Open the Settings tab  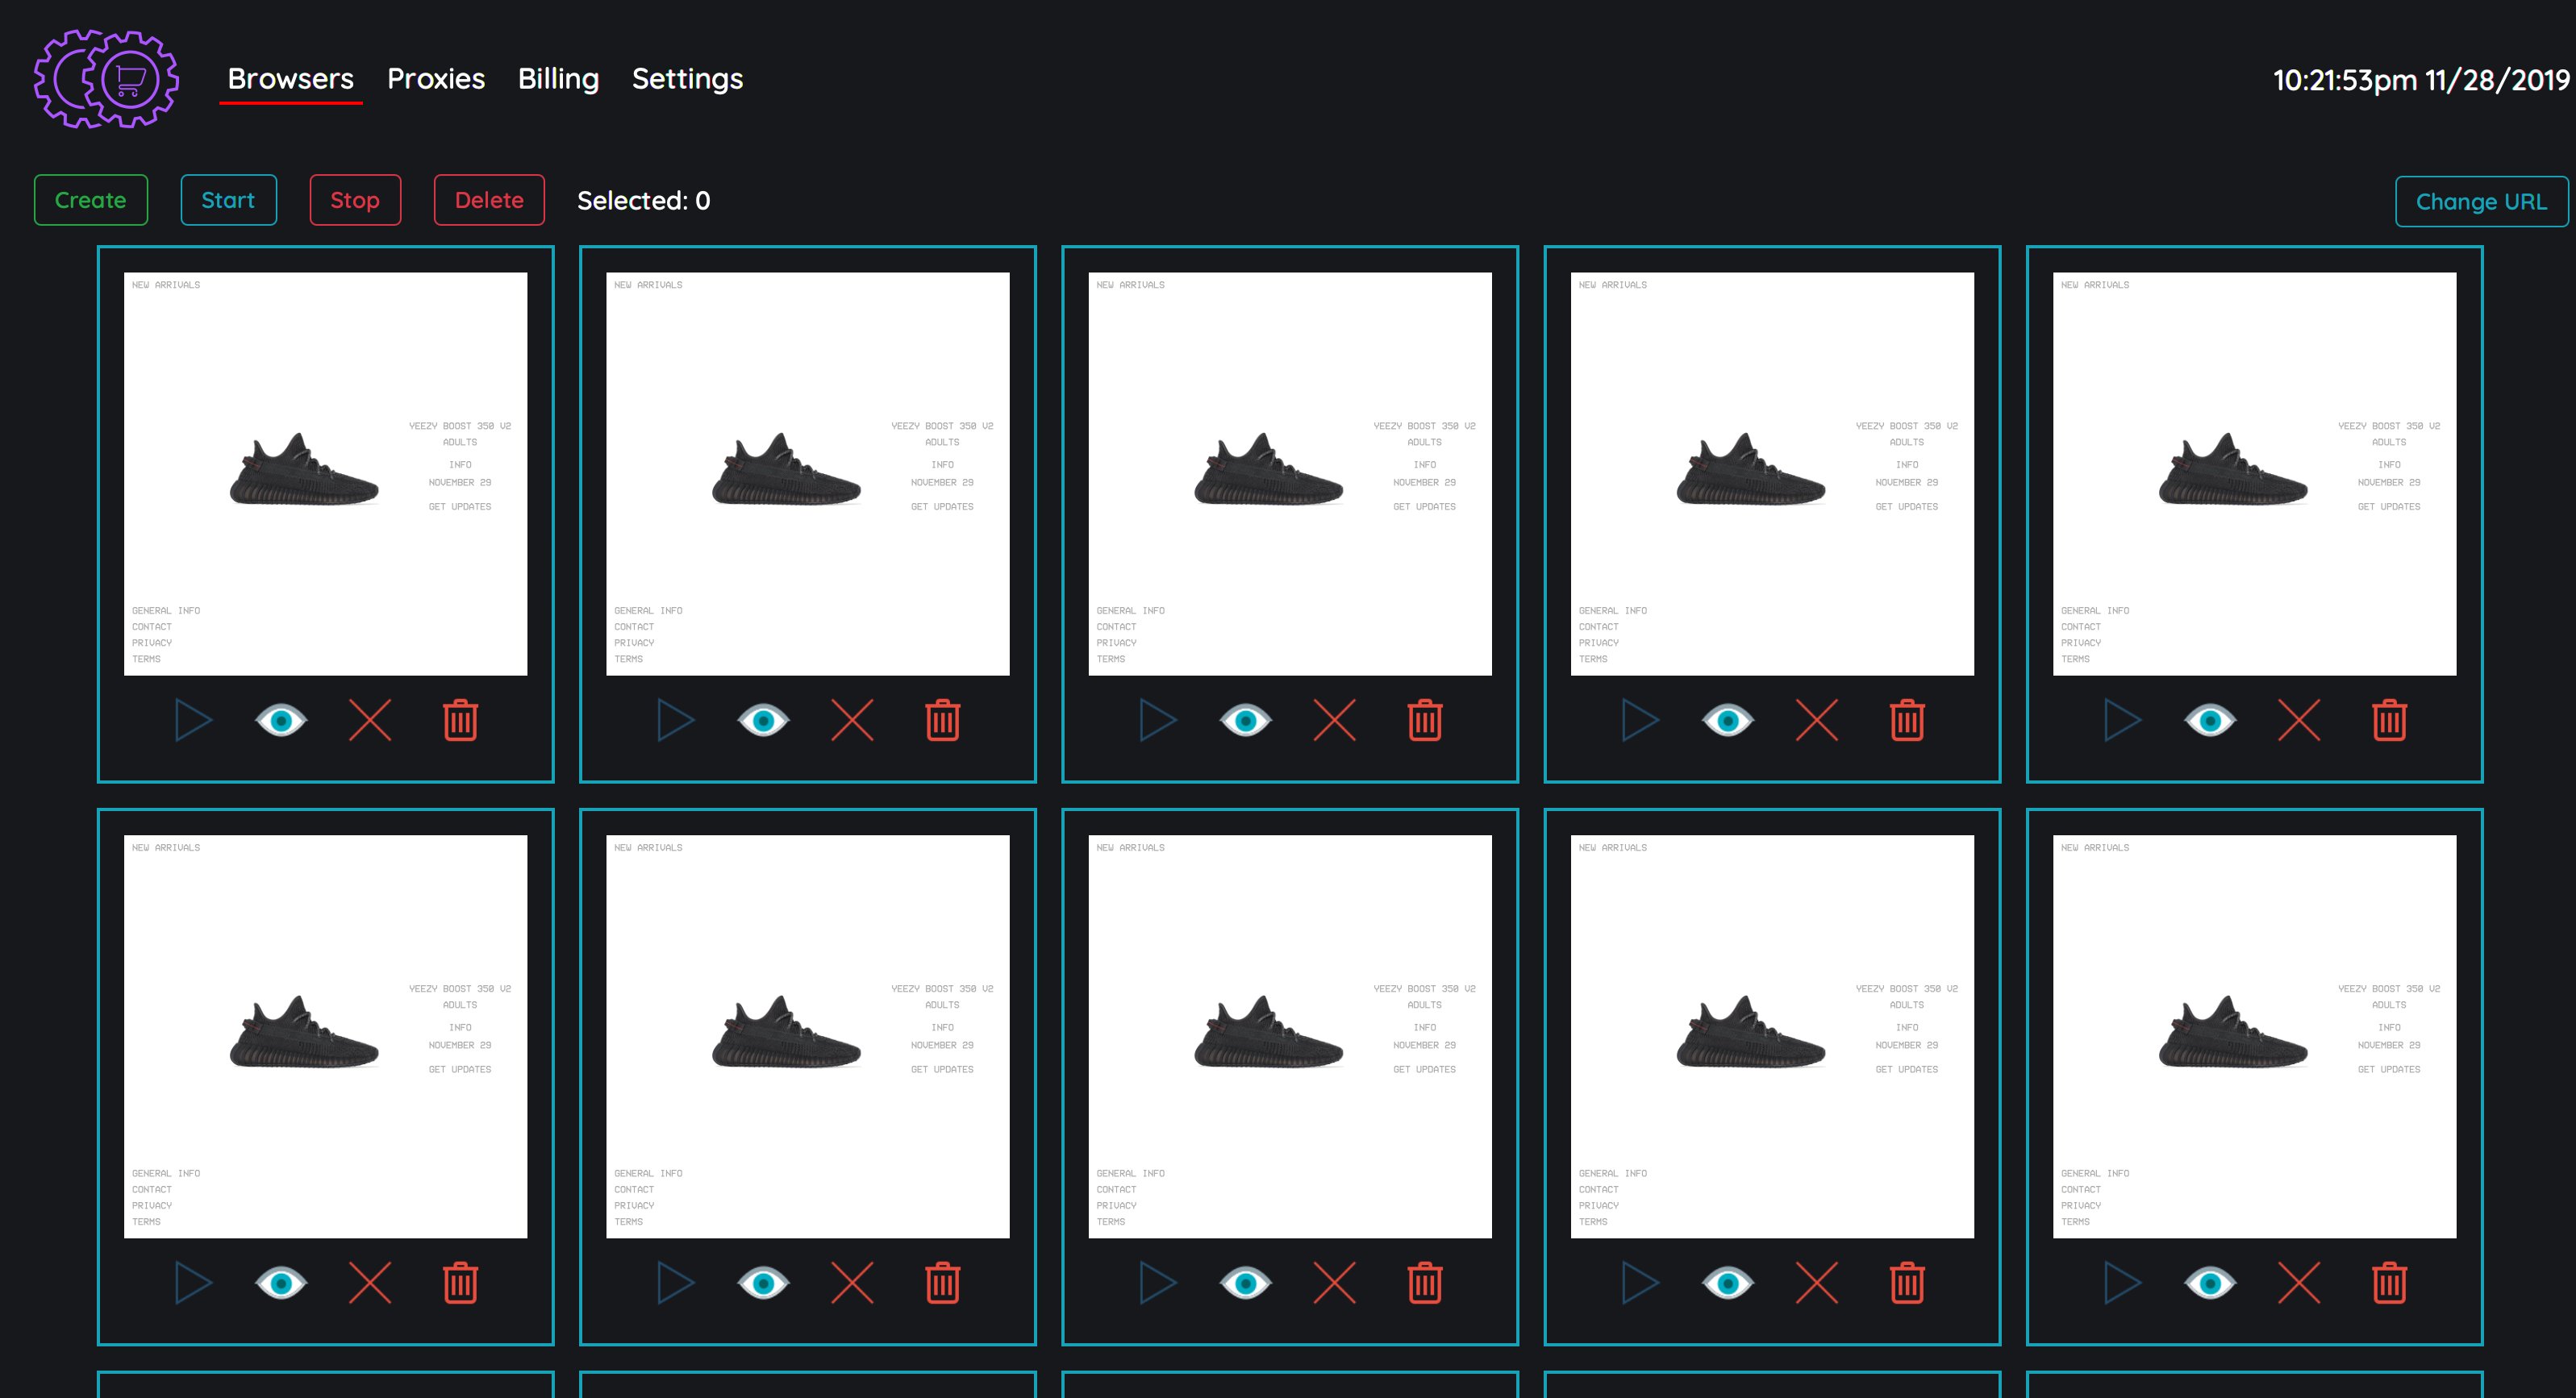click(687, 79)
